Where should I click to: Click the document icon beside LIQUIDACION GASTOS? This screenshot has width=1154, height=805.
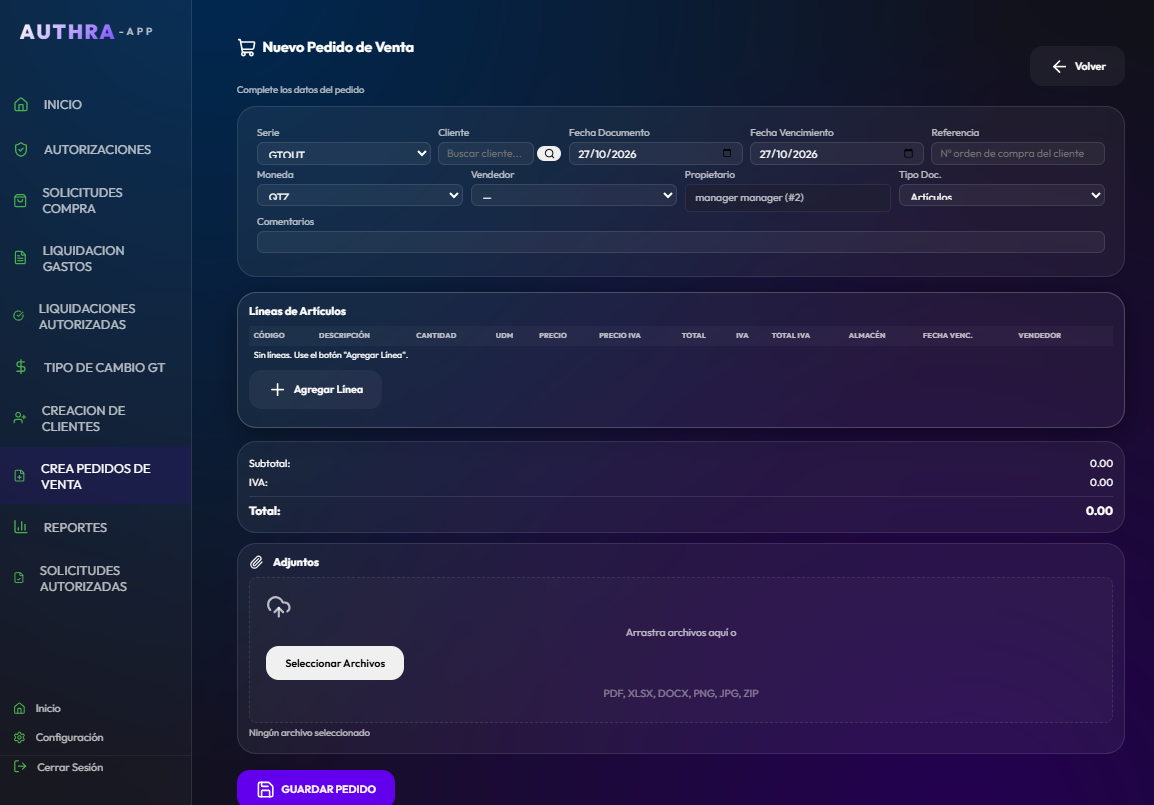[20, 258]
